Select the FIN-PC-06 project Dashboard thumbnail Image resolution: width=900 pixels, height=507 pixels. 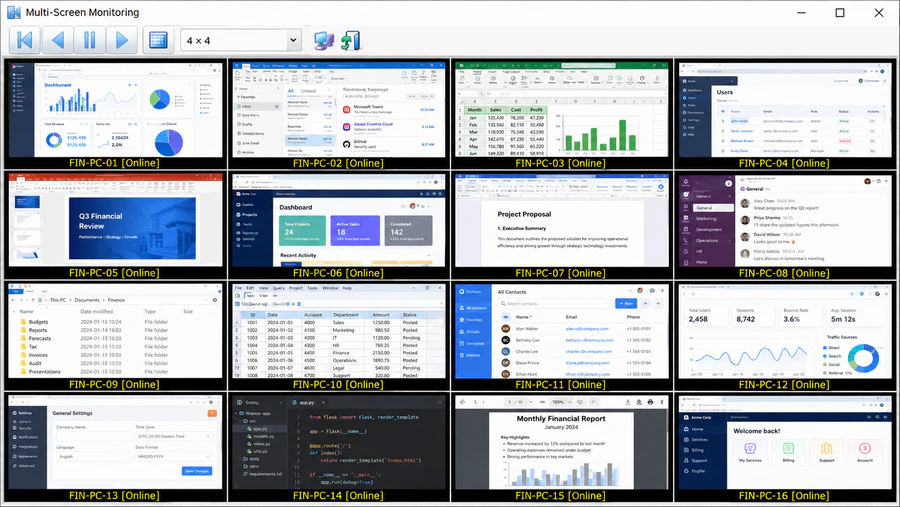point(339,220)
